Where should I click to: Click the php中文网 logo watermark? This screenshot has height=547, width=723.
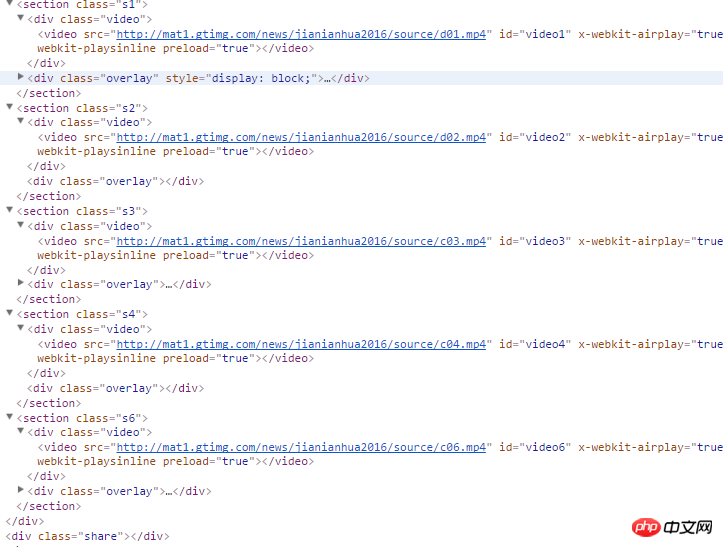click(672, 527)
